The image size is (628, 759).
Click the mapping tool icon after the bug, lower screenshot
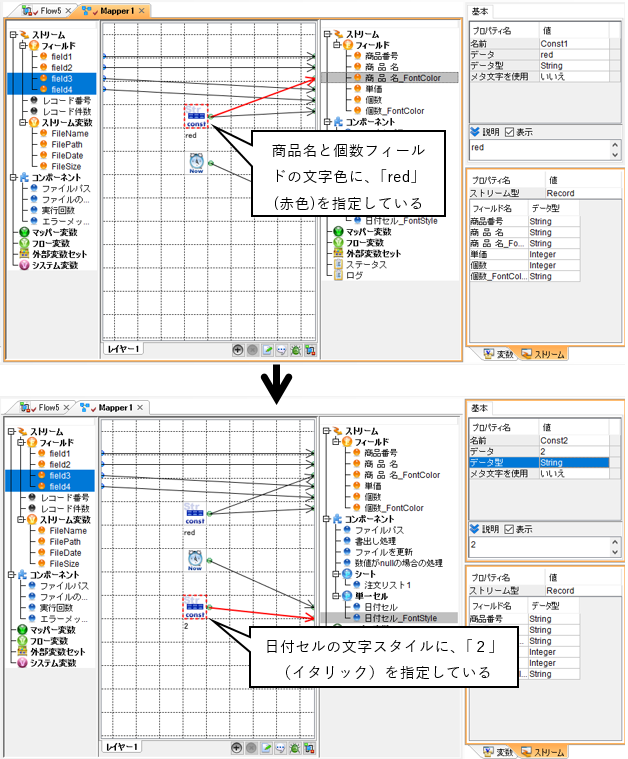pos(309,747)
